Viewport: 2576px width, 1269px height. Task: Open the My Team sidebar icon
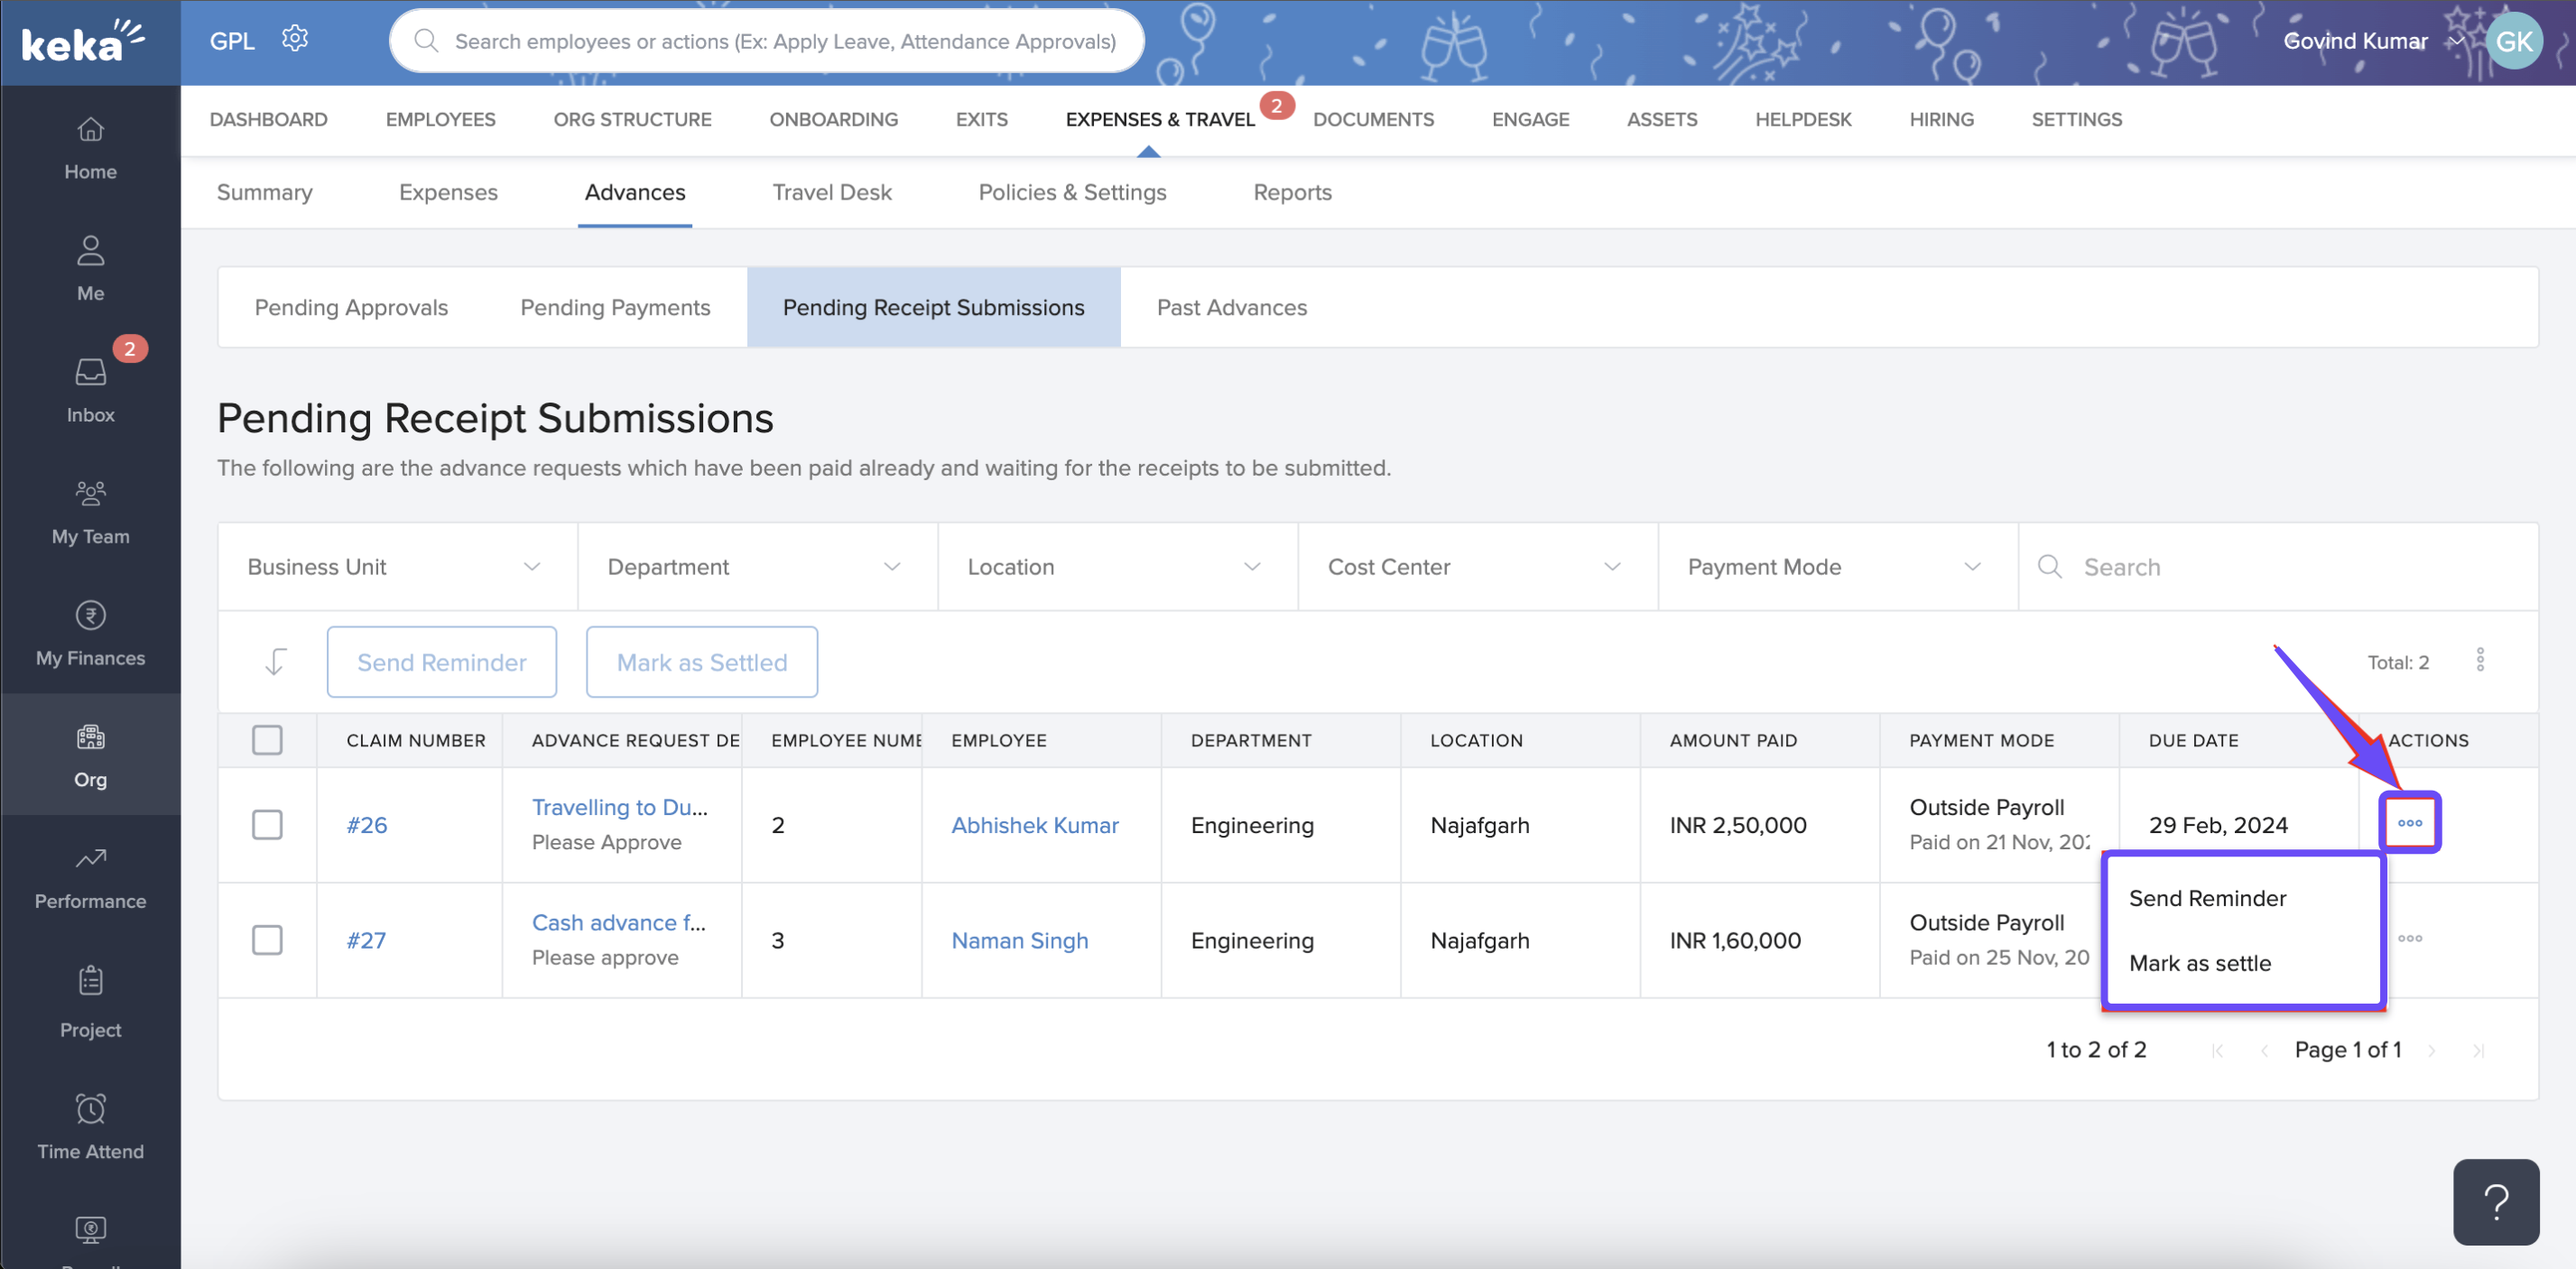(90, 494)
